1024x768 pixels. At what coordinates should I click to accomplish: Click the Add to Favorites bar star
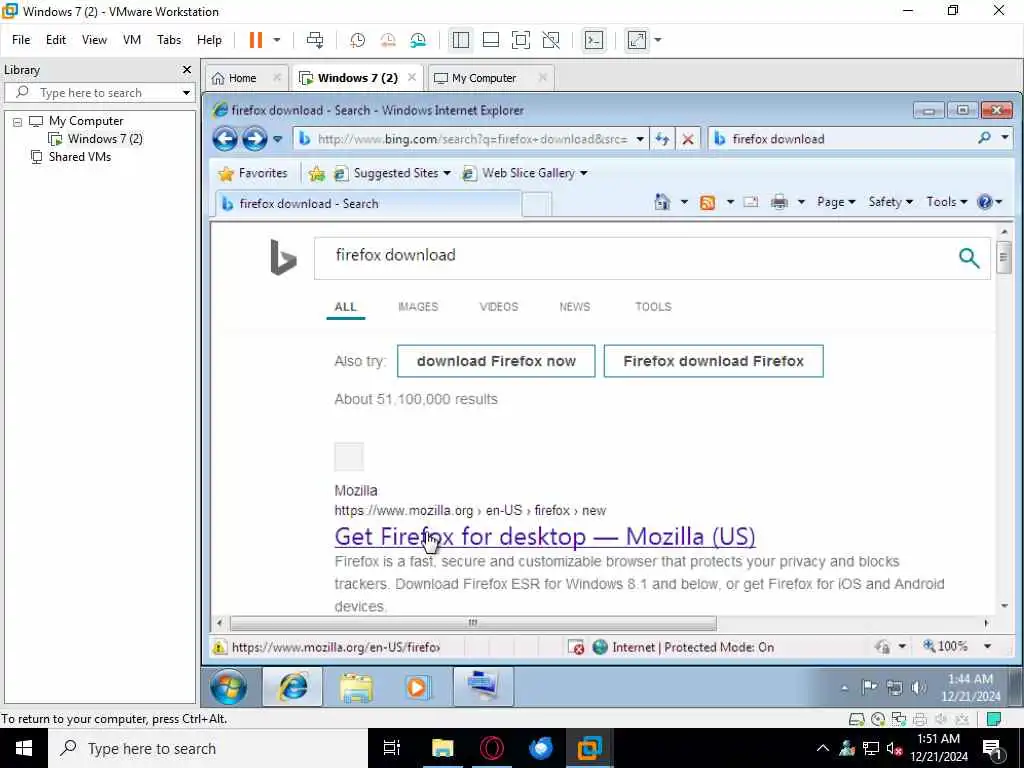pos(317,173)
